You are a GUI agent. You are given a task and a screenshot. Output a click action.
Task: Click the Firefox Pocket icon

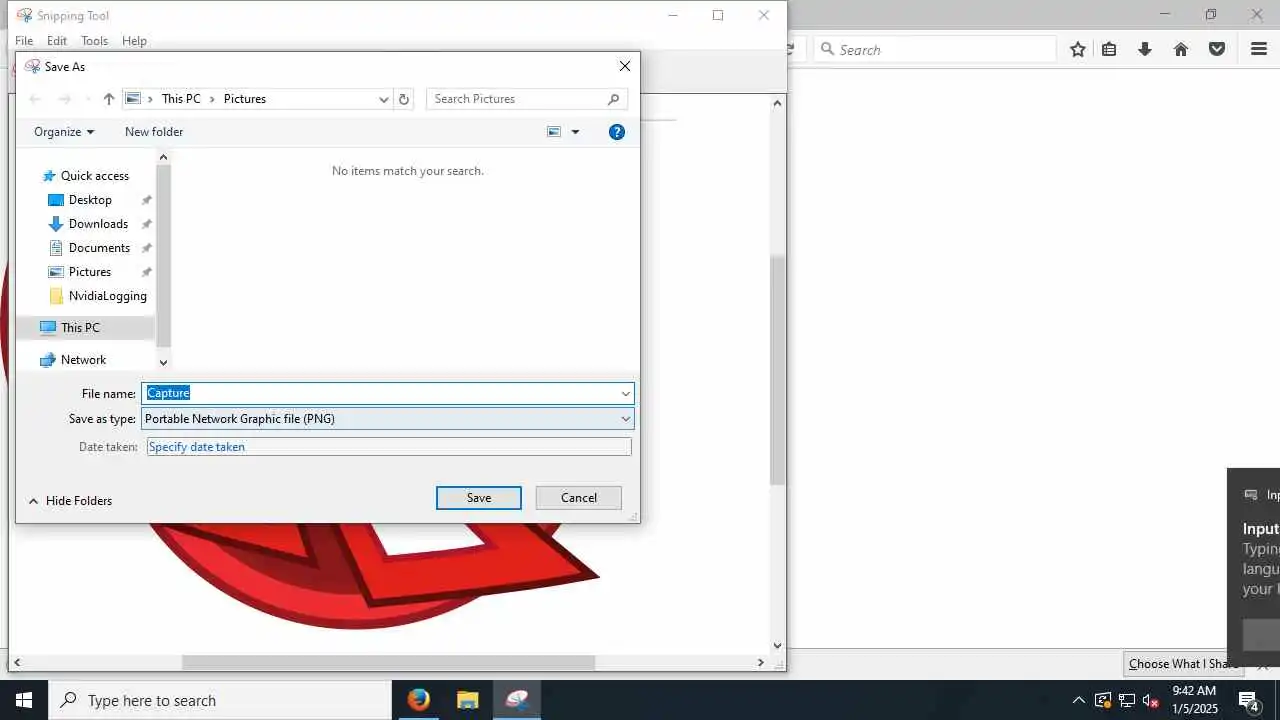click(x=1217, y=49)
